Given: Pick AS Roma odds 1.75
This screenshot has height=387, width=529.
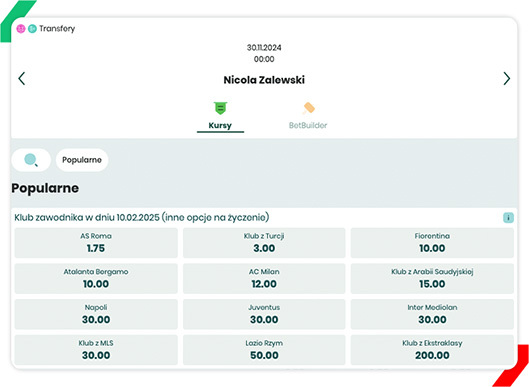Looking at the screenshot, I should pos(96,243).
